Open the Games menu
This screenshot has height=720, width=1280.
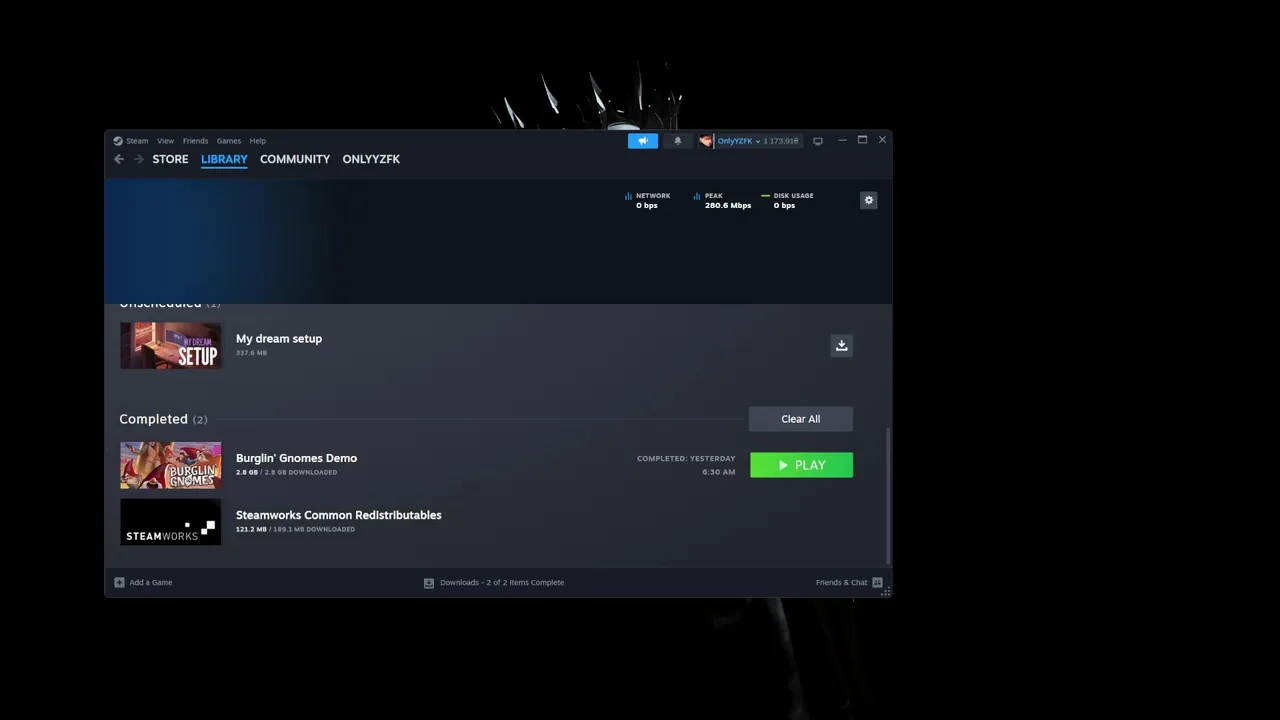229,141
